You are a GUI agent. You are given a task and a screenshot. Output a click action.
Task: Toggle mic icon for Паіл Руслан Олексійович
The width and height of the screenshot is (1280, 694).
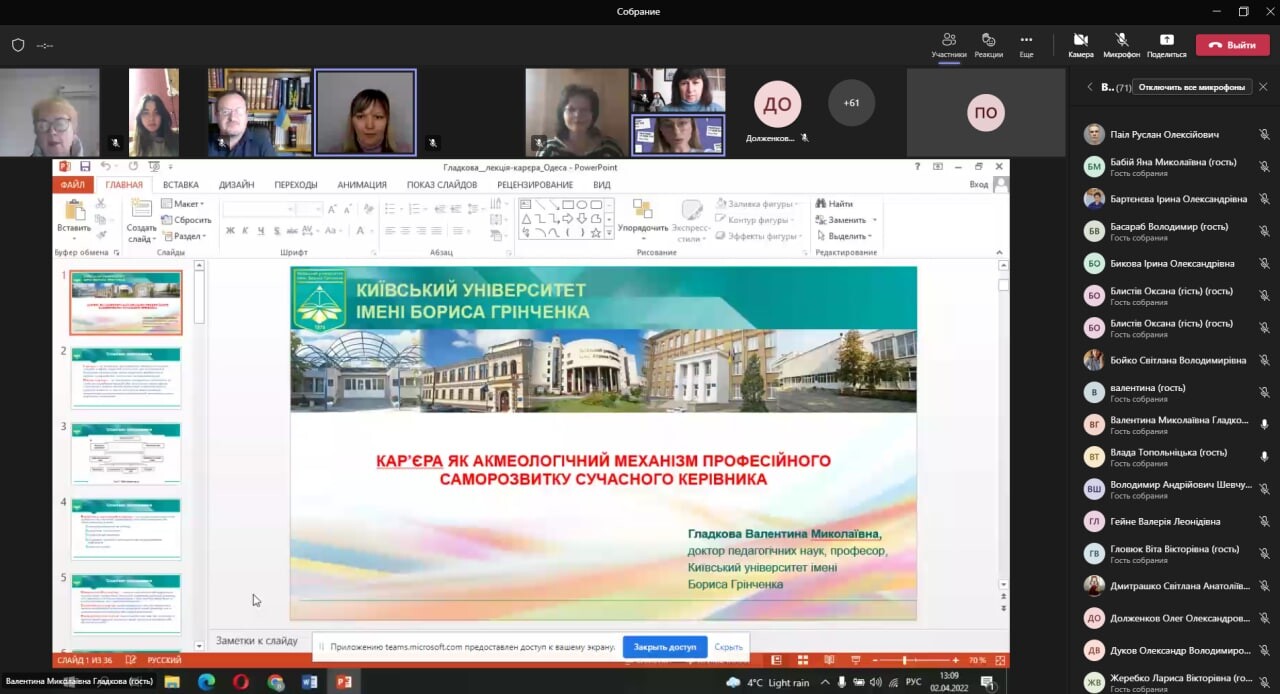[1264, 135]
